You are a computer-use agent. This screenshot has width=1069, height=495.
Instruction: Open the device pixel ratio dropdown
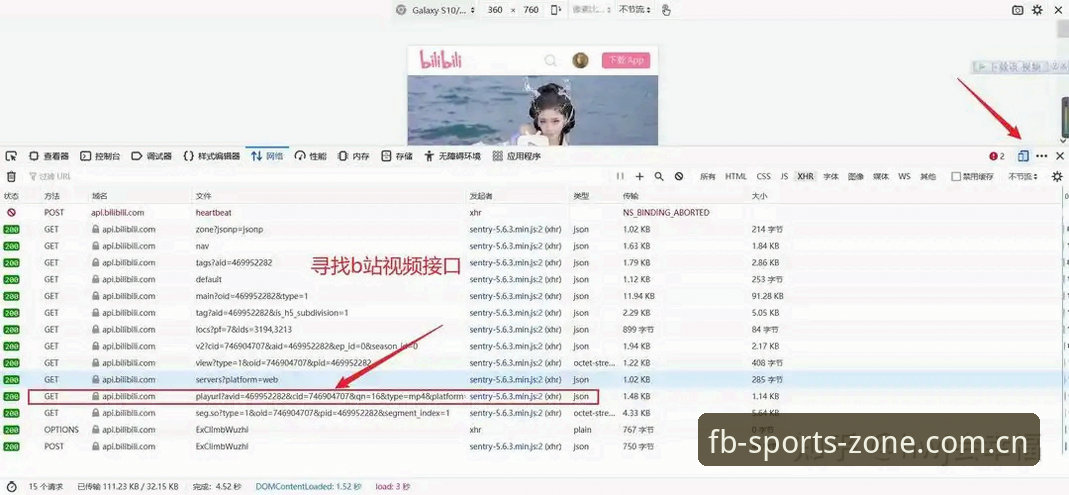590,10
